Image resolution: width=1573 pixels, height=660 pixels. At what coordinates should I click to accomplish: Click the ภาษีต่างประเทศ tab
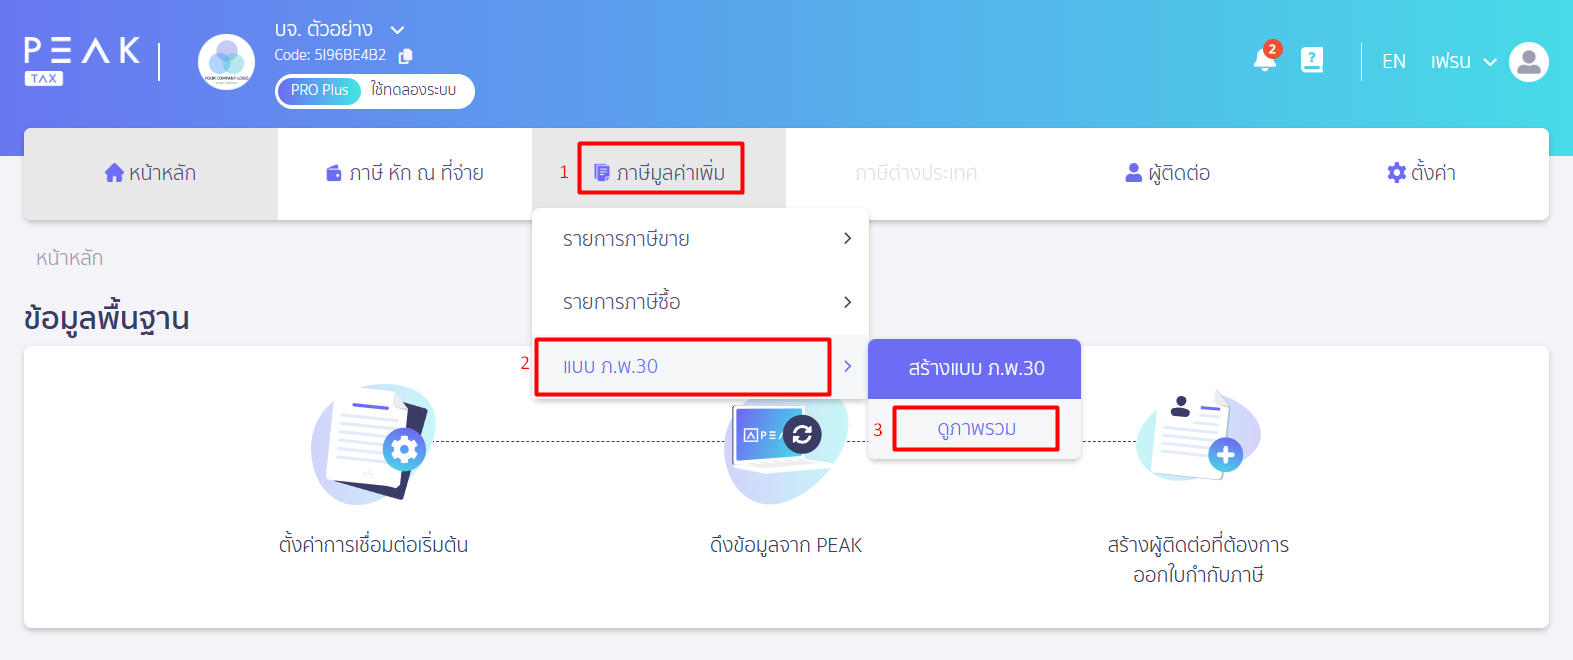915,174
